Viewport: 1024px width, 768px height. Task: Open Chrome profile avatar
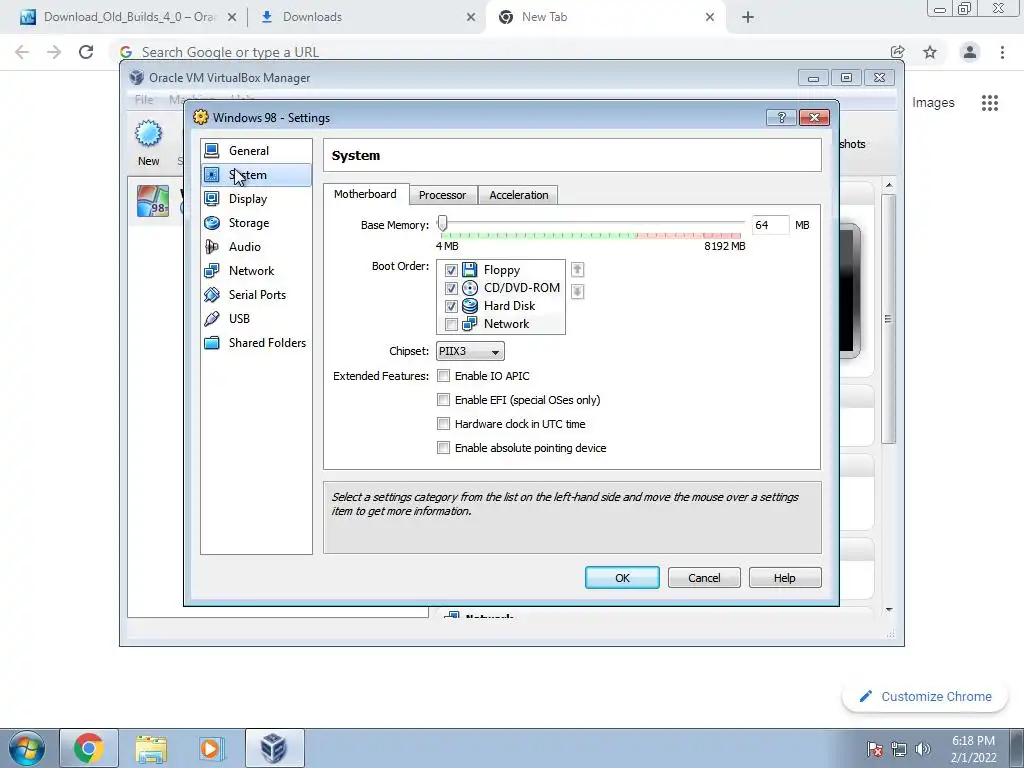(x=970, y=52)
